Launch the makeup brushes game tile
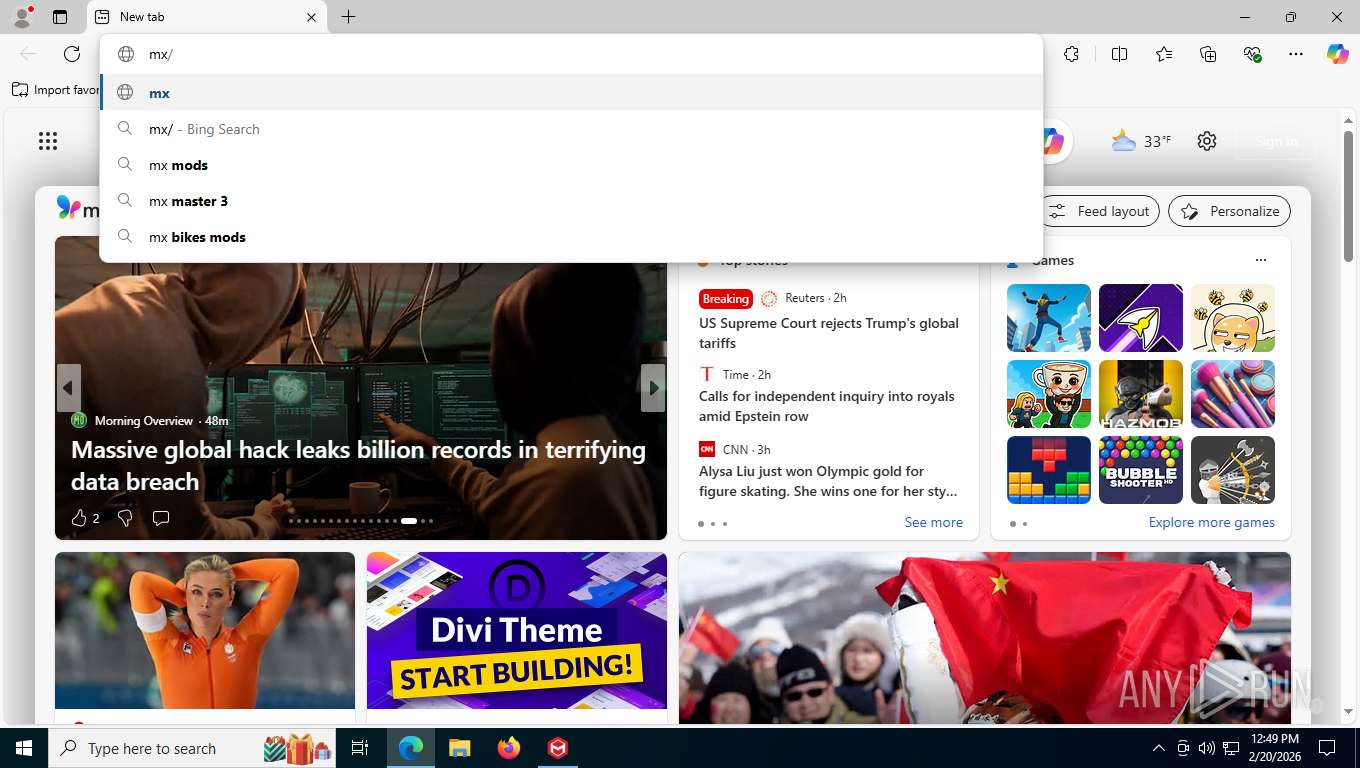 1233,394
